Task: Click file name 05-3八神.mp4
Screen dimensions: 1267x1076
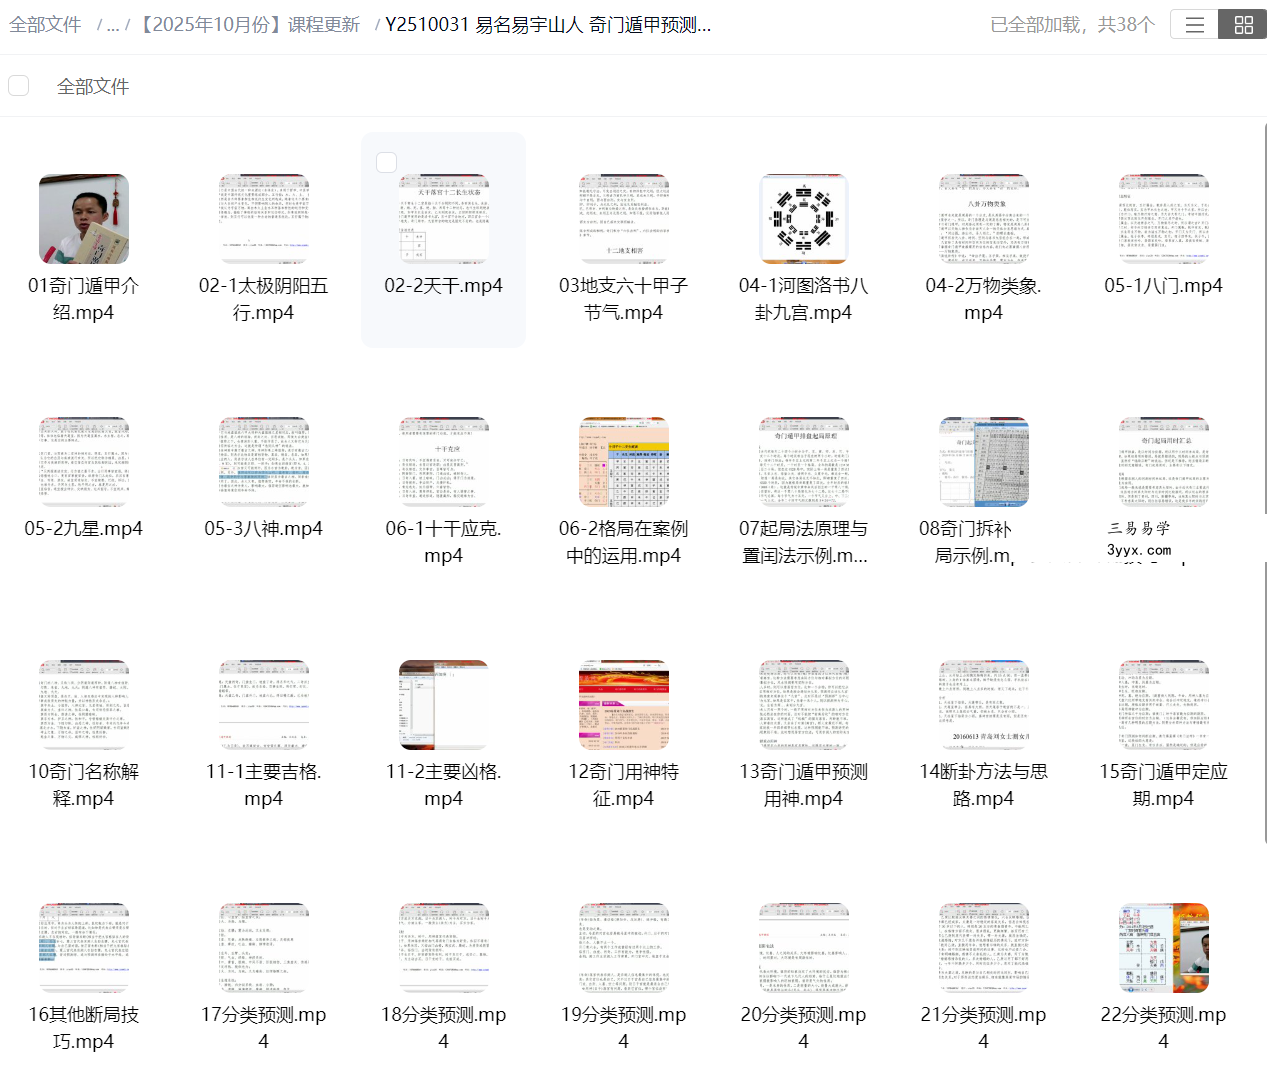Action: tap(264, 529)
